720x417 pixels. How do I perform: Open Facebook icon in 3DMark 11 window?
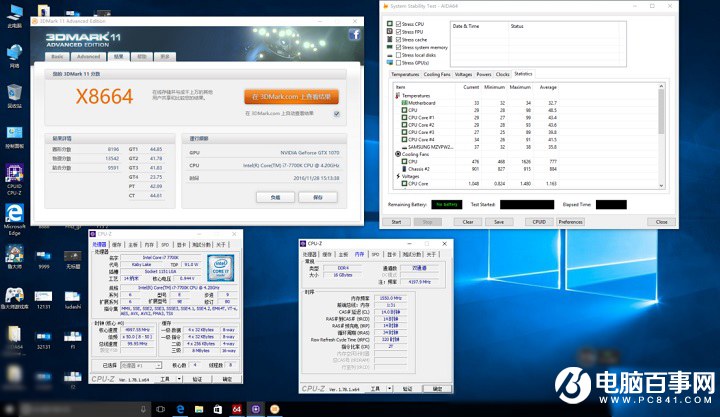click(x=354, y=34)
